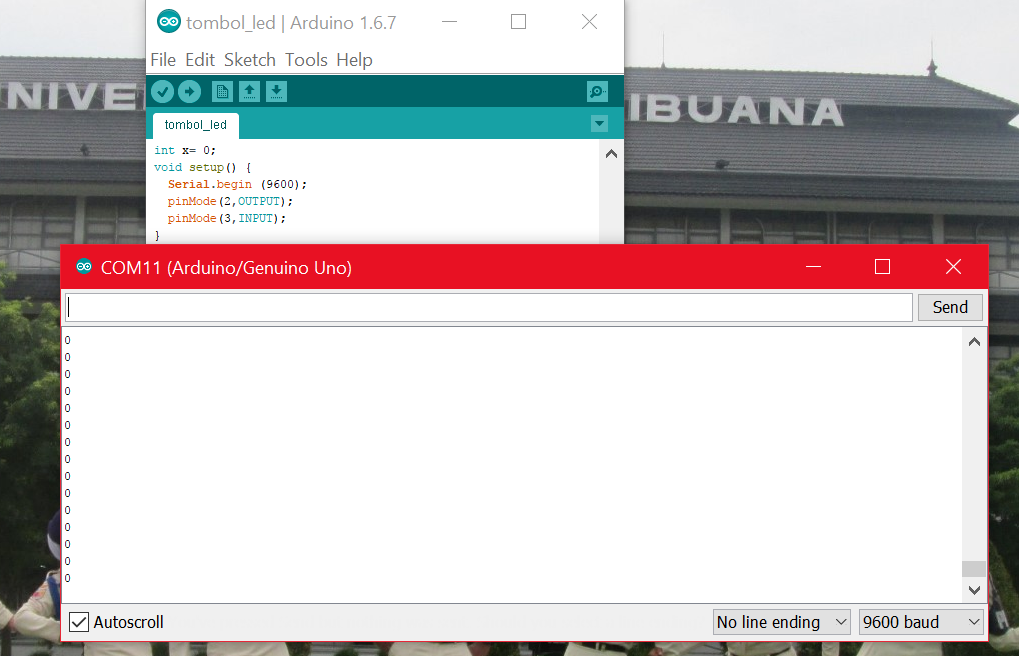Image resolution: width=1019 pixels, height=656 pixels.
Task: Click serial monitor scroll up arrow
Action: [974, 342]
